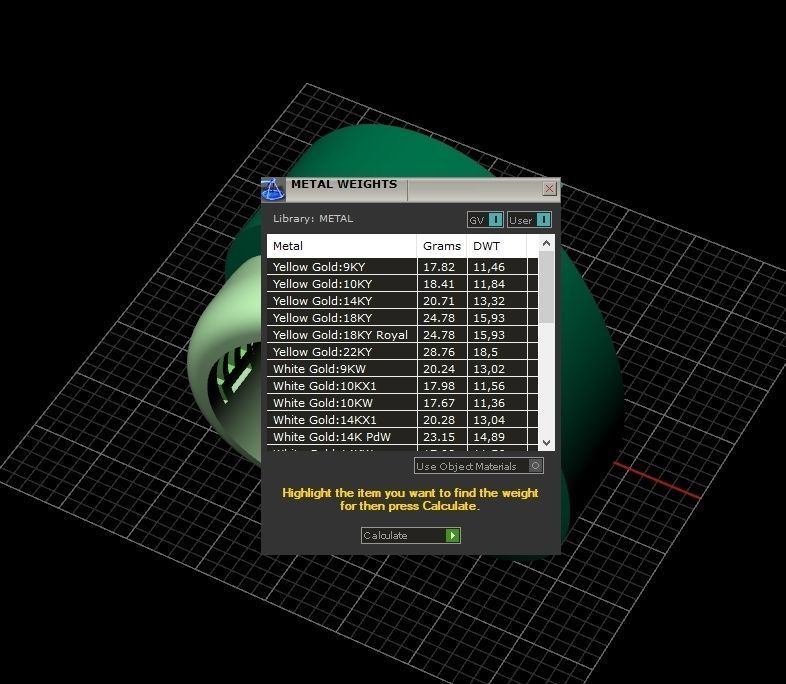
Task: Click the 20.71 grams cell
Action: click(x=442, y=301)
